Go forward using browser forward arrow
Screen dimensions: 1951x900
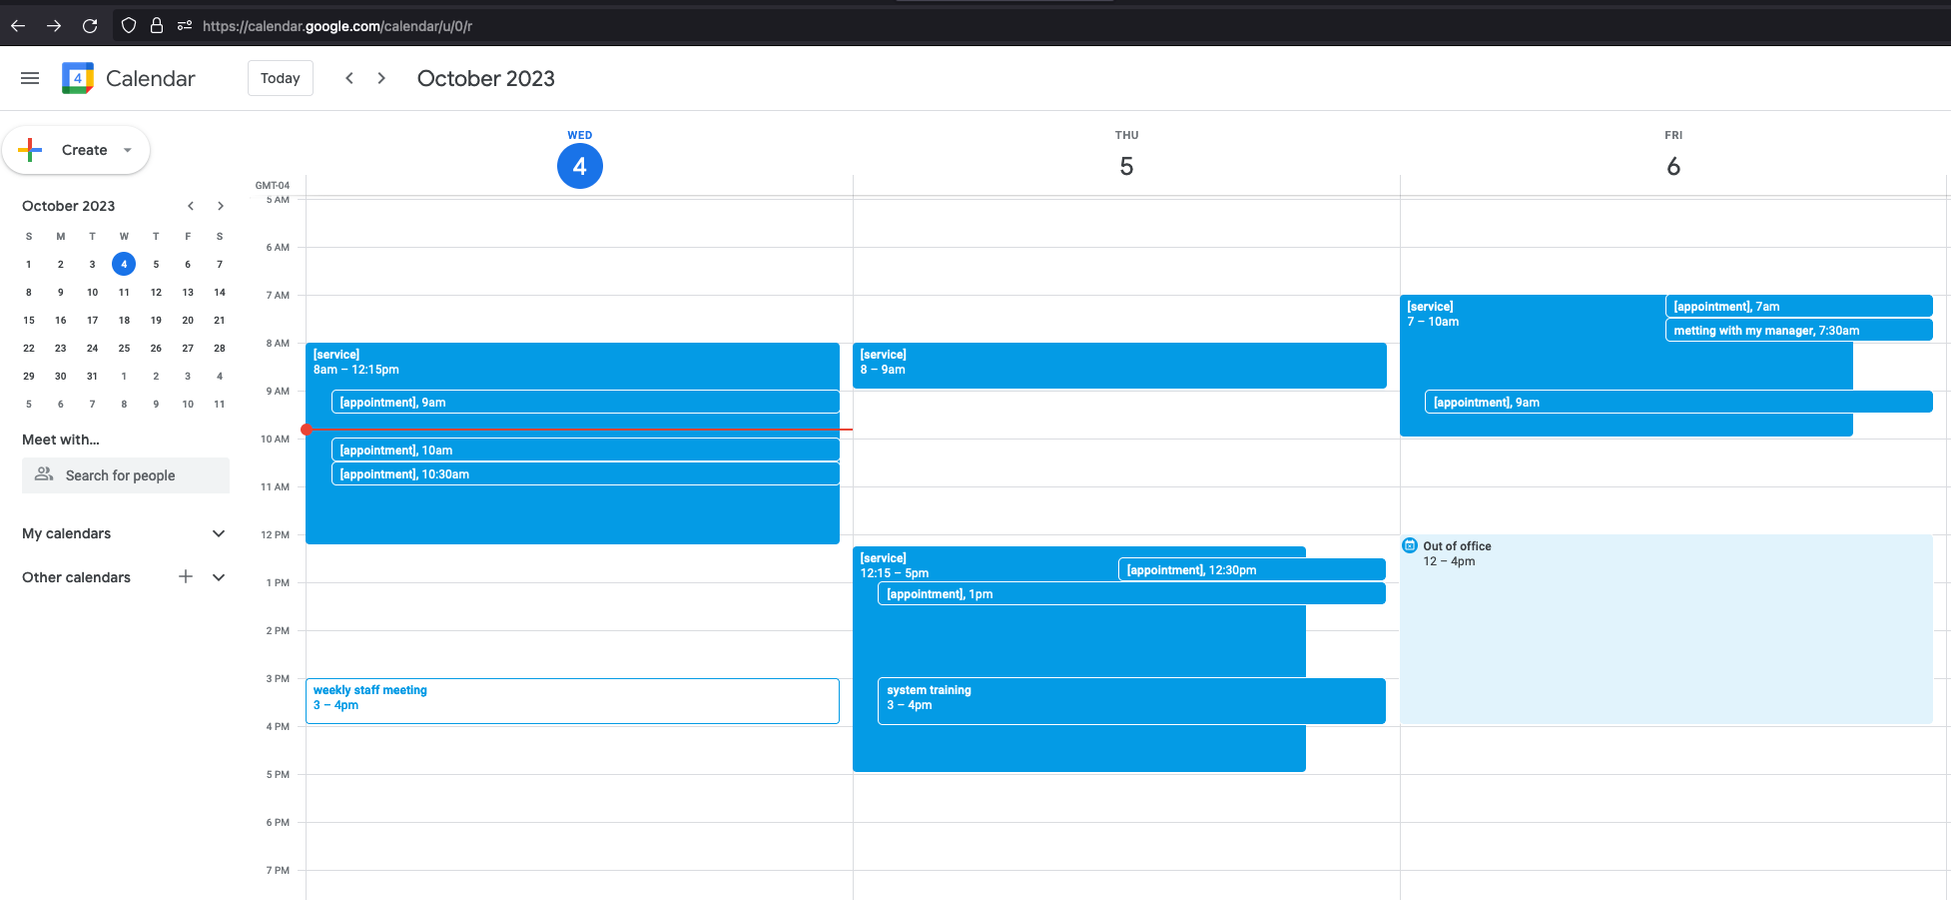[x=54, y=26]
